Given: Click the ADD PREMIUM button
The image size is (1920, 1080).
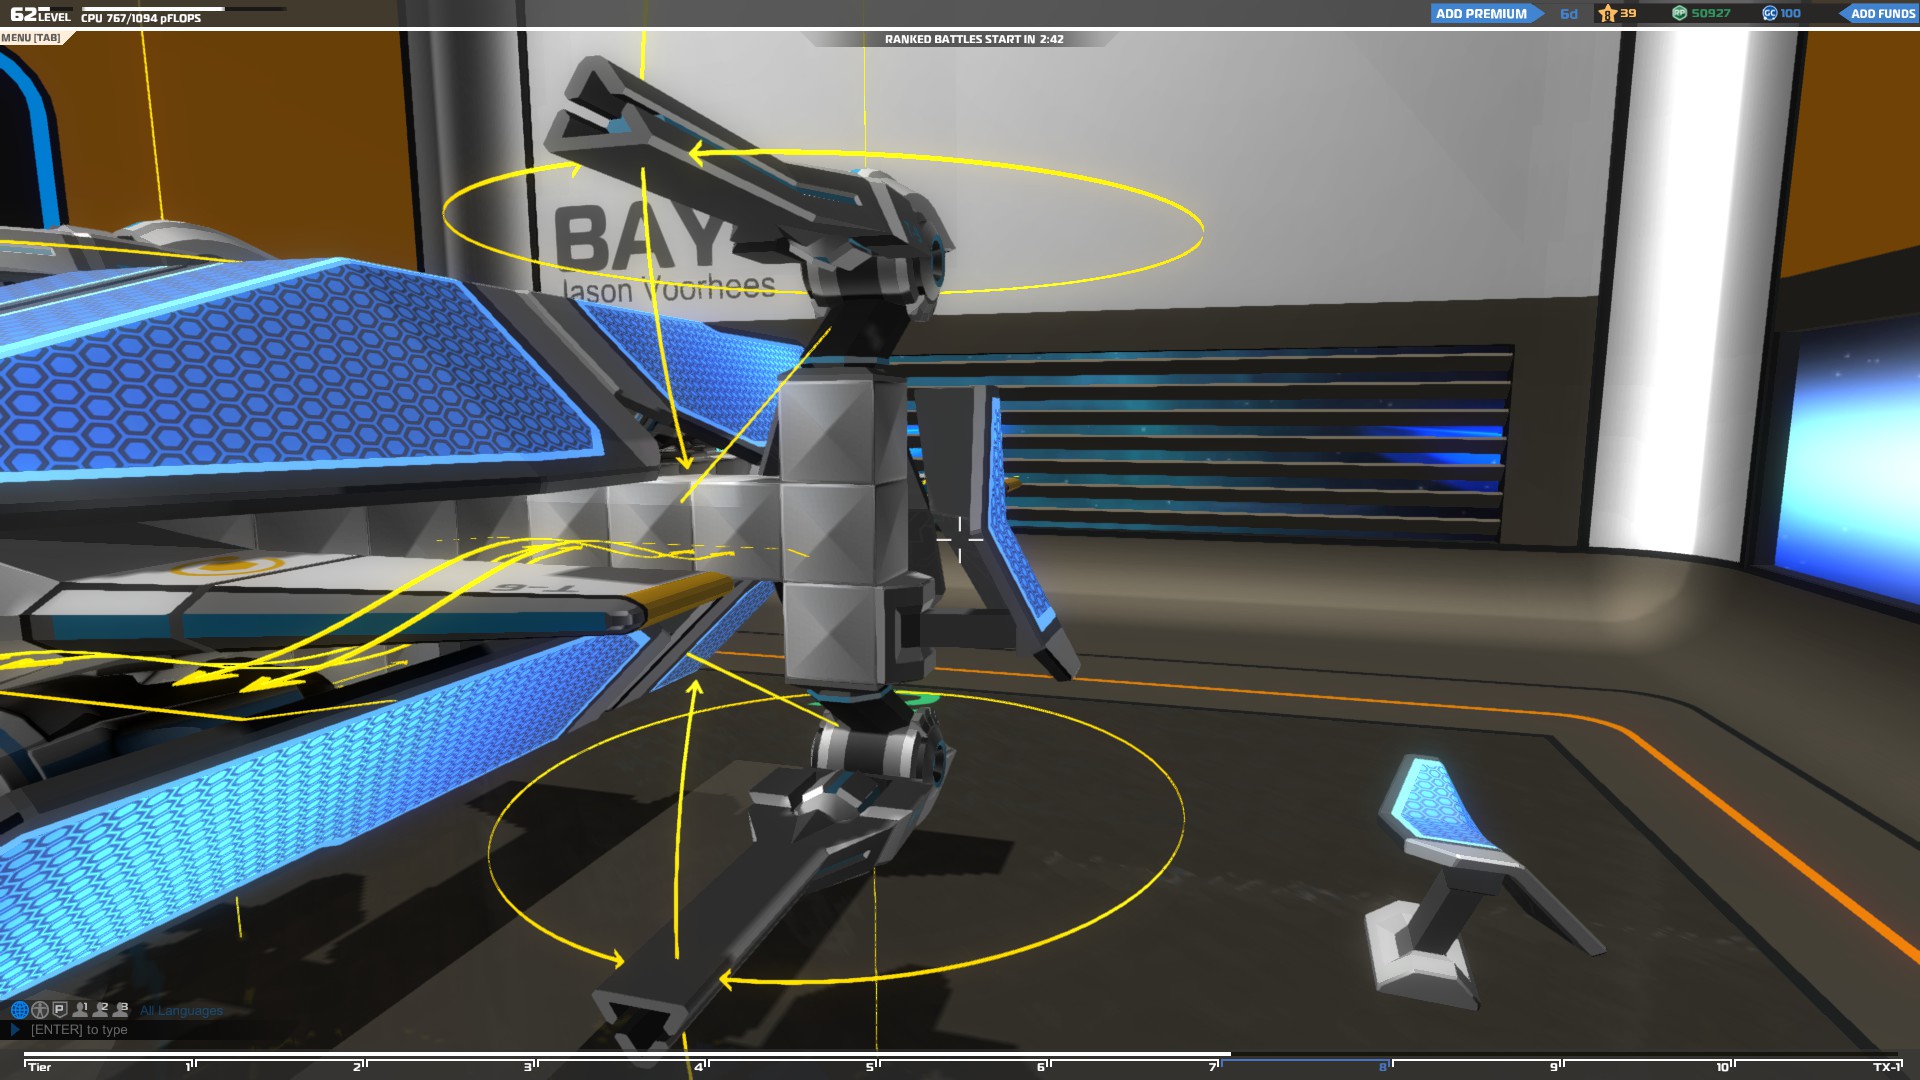Looking at the screenshot, I should 1481,14.
